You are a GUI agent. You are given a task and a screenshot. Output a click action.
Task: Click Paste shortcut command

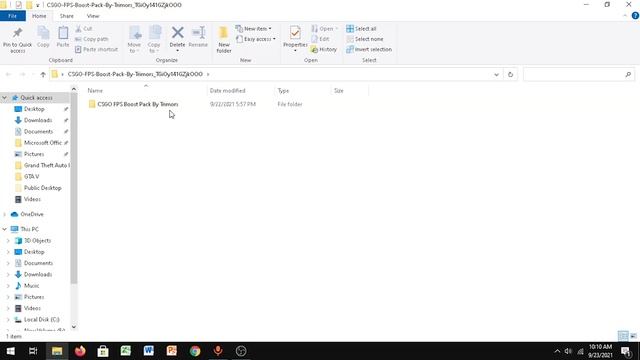click(96, 49)
